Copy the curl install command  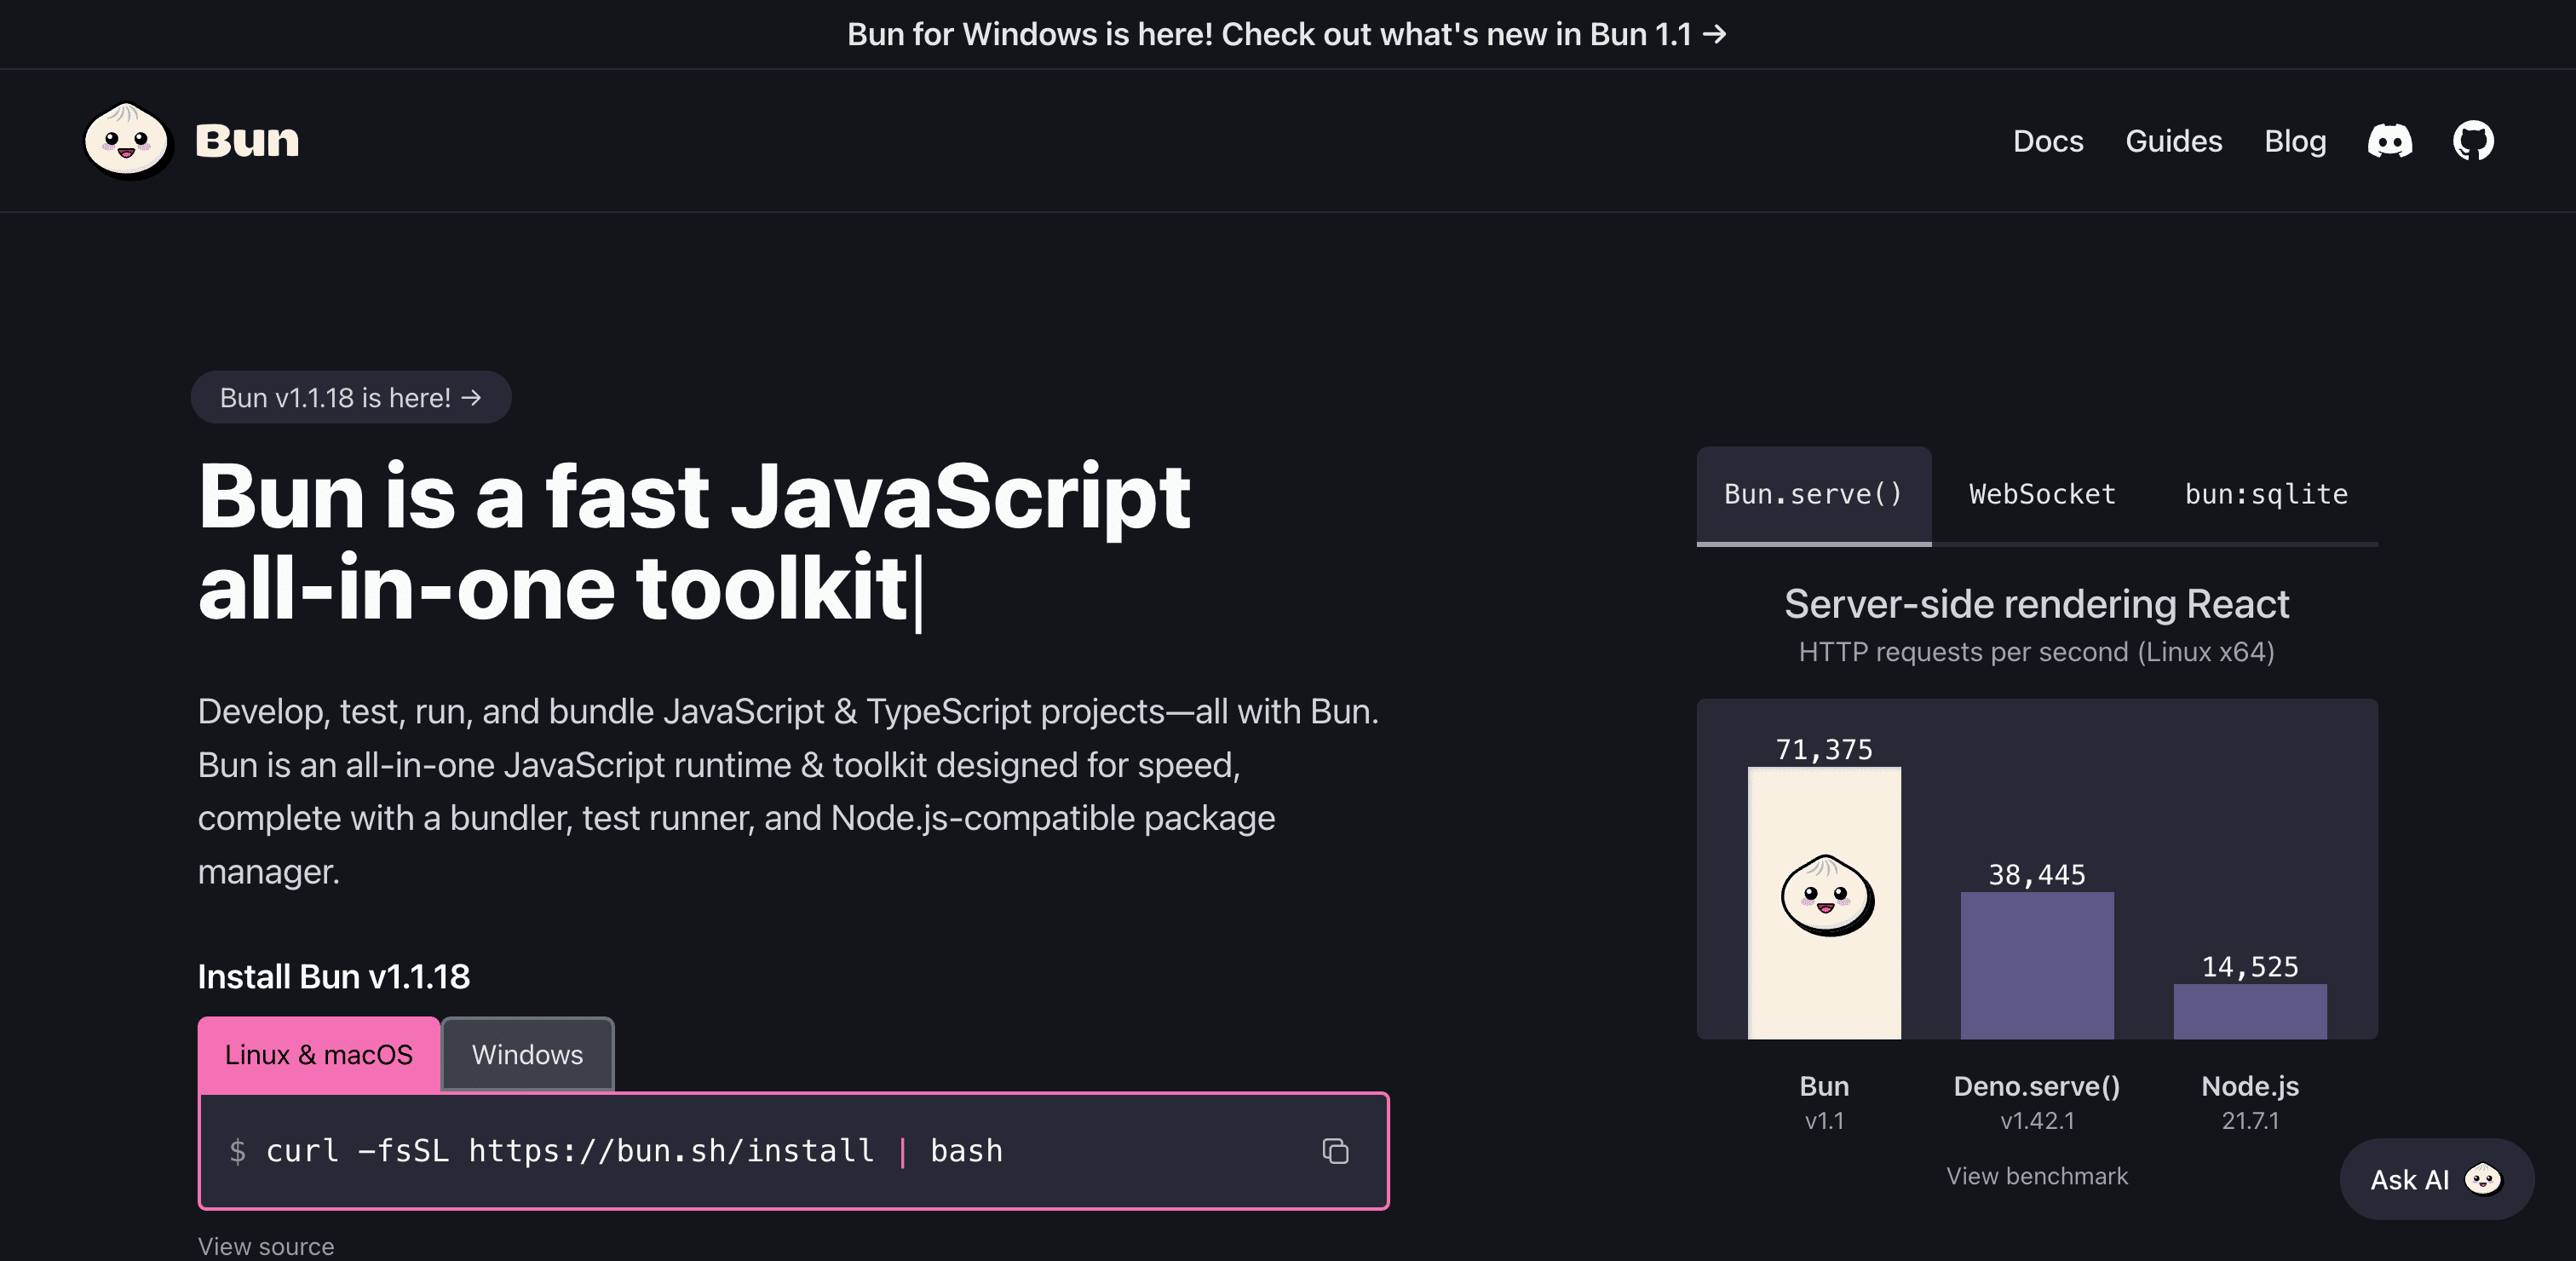tap(1335, 1151)
